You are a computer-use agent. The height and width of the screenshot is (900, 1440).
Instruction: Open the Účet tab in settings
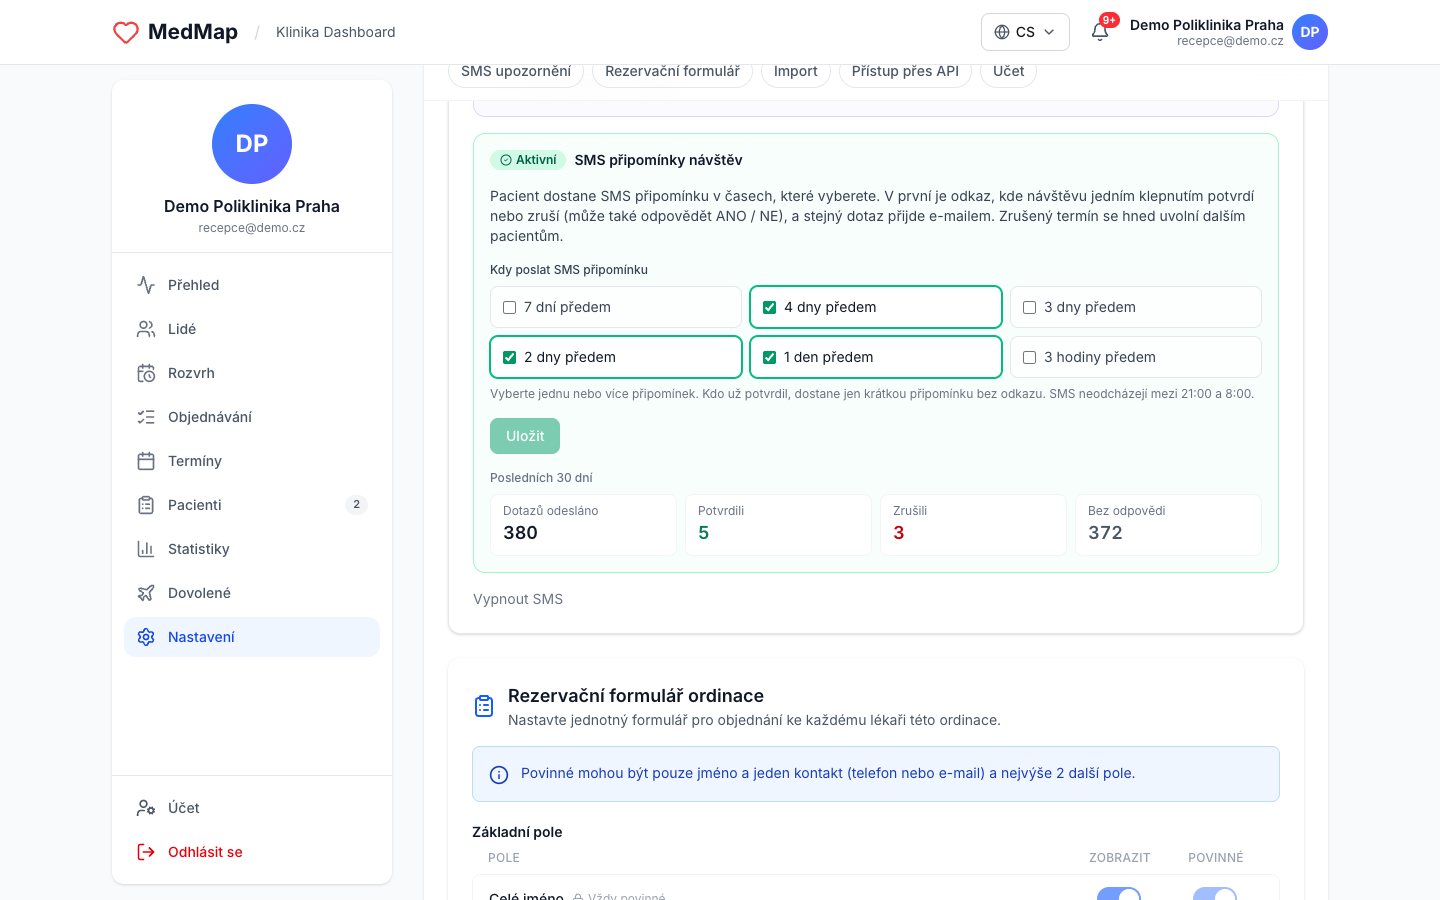pyautogui.click(x=1008, y=72)
